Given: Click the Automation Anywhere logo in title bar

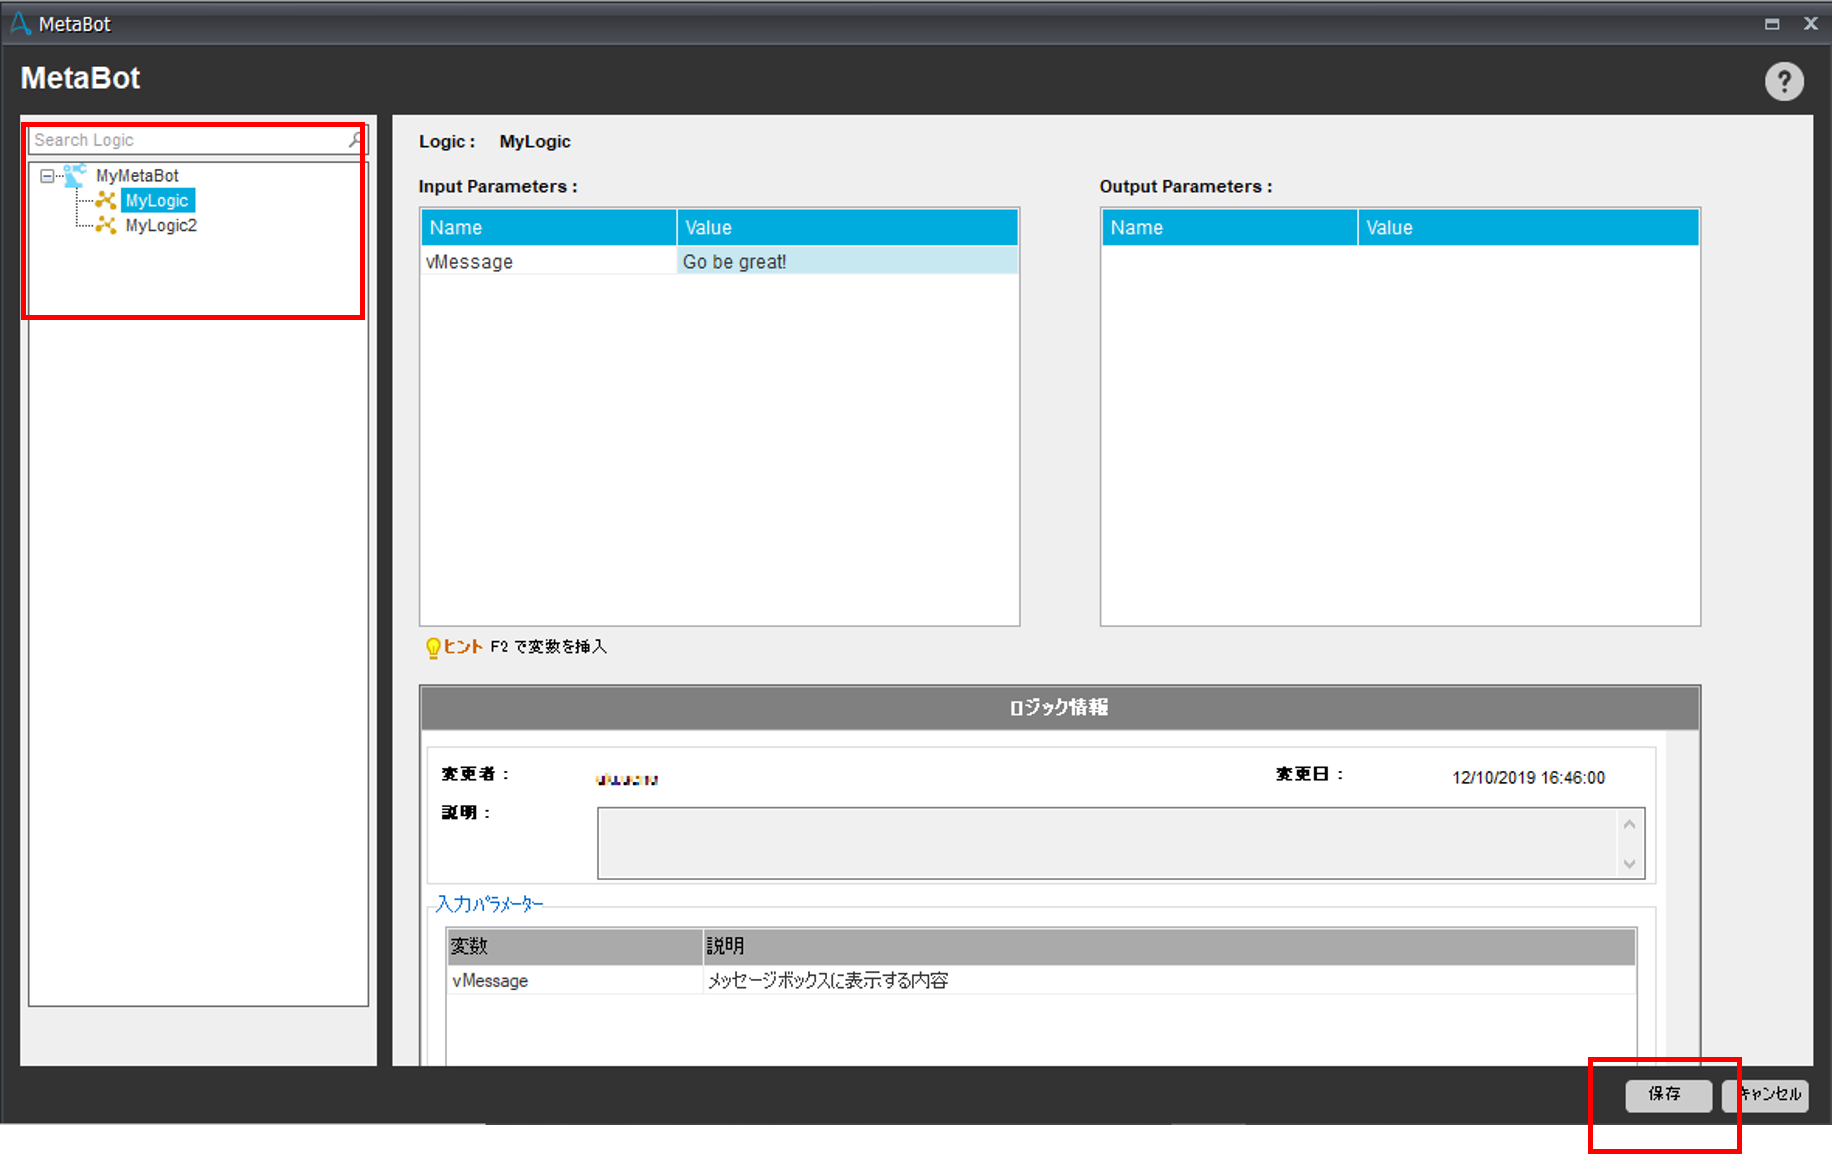Looking at the screenshot, I should 20,23.
